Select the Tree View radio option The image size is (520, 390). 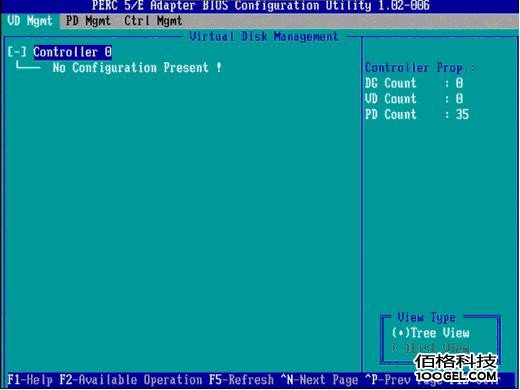point(431,333)
